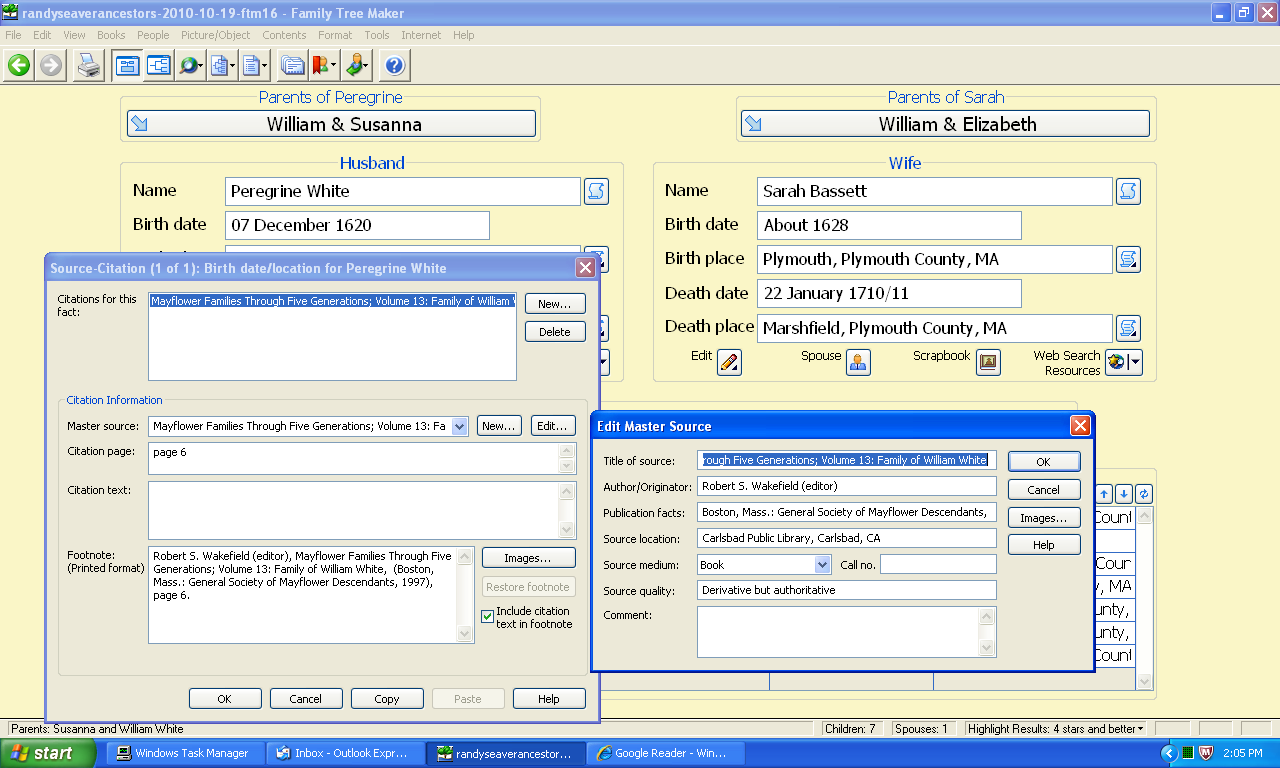Click the children list sort cycle icon
Screen dimensions: 1280x768
click(x=1144, y=494)
